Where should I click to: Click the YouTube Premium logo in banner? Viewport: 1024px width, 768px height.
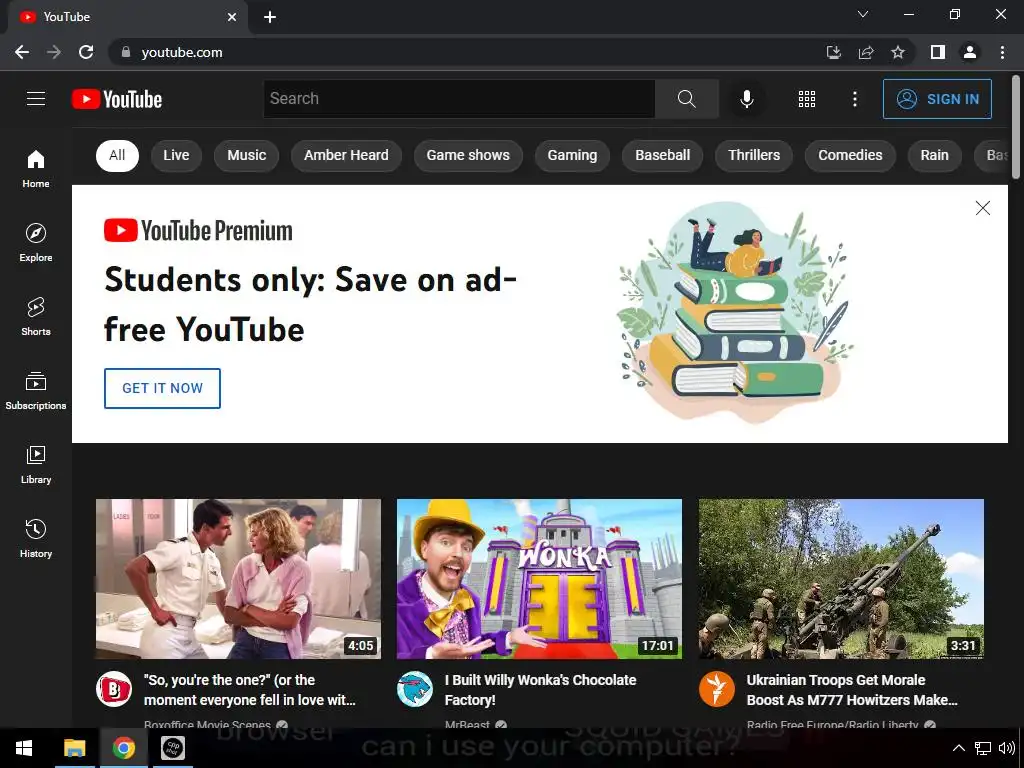[199, 231]
